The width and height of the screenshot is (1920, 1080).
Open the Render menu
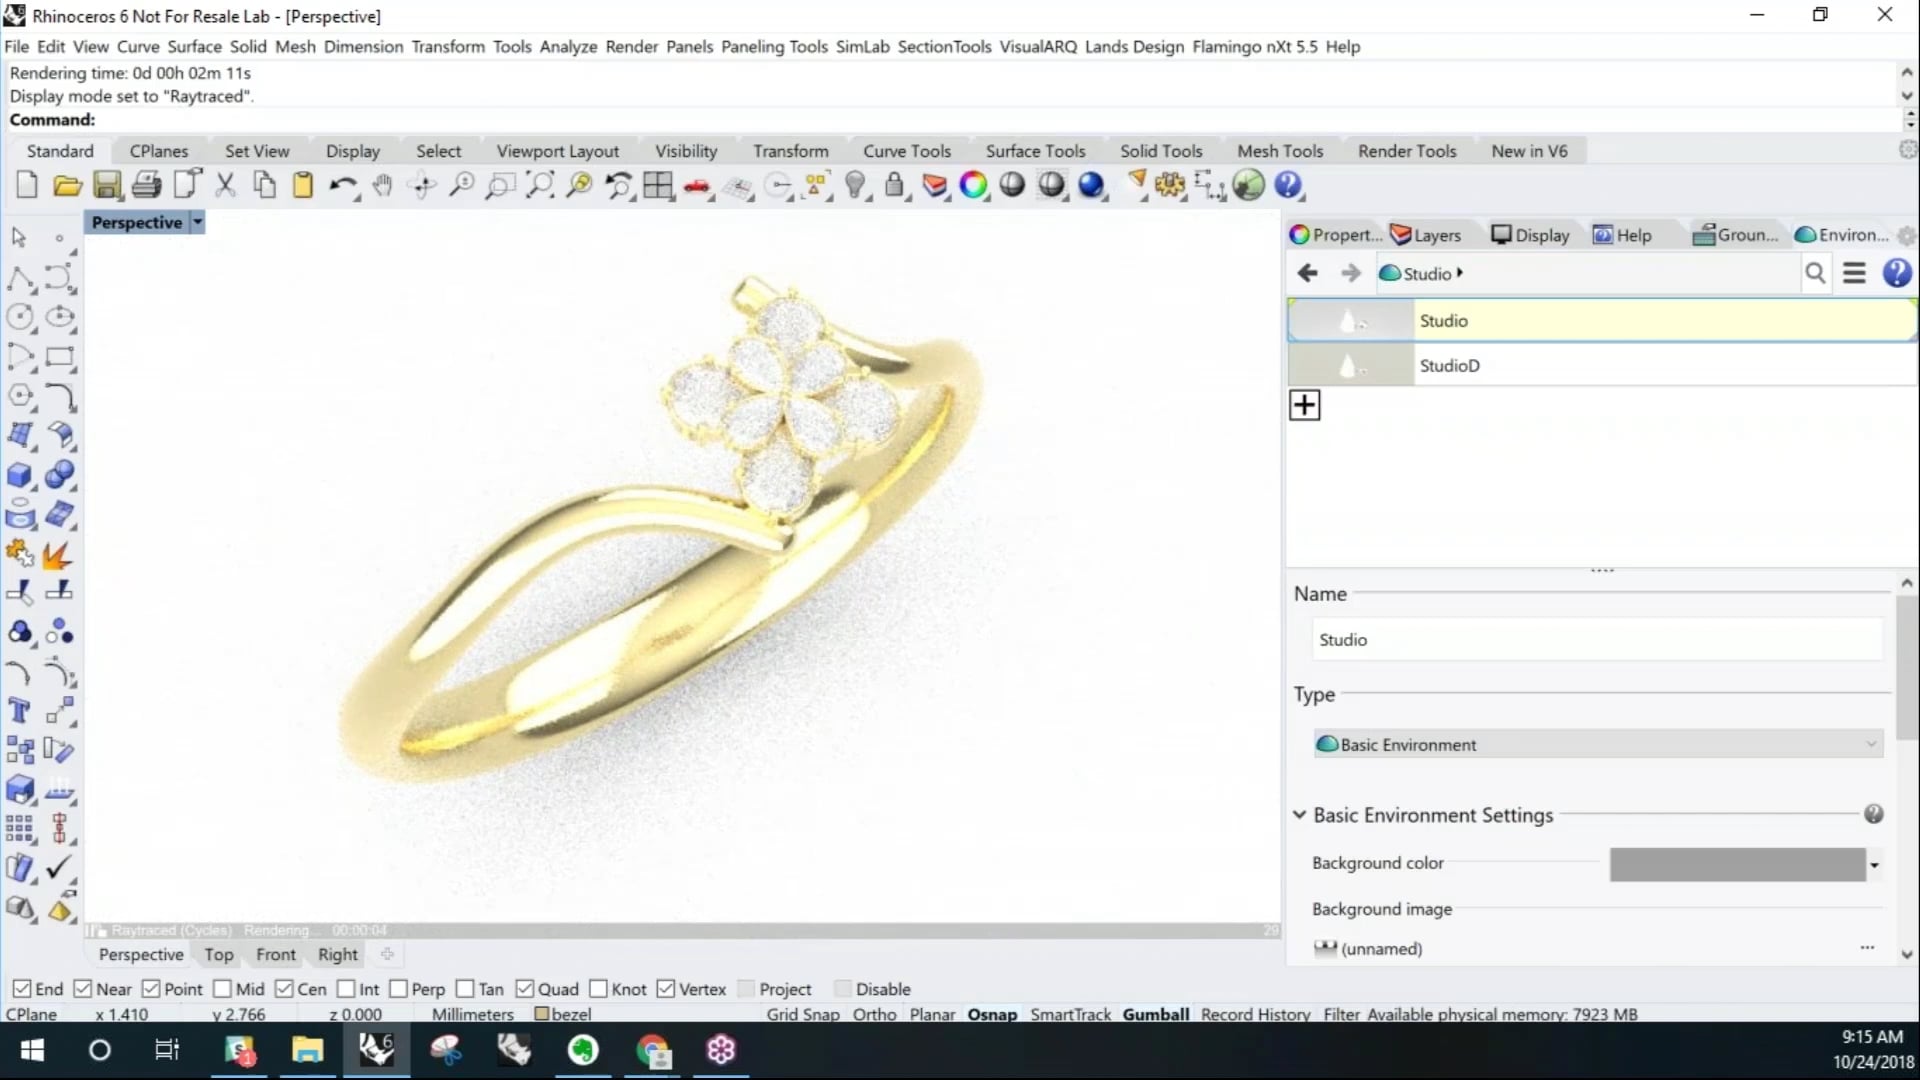(631, 46)
